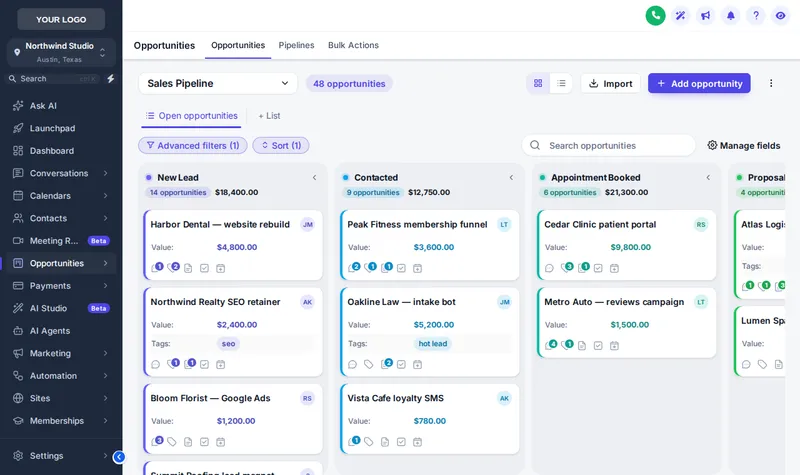
Task: Click the Add opportunity button
Action: 699,83
